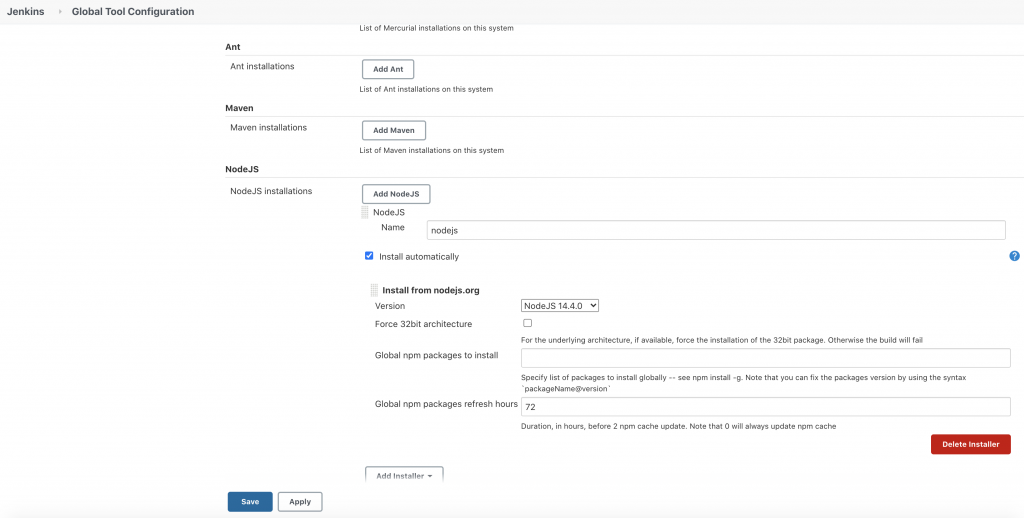The image size is (1024, 518).
Task: Click 'Global npm packages refresh hours' label
Action: (x=446, y=404)
